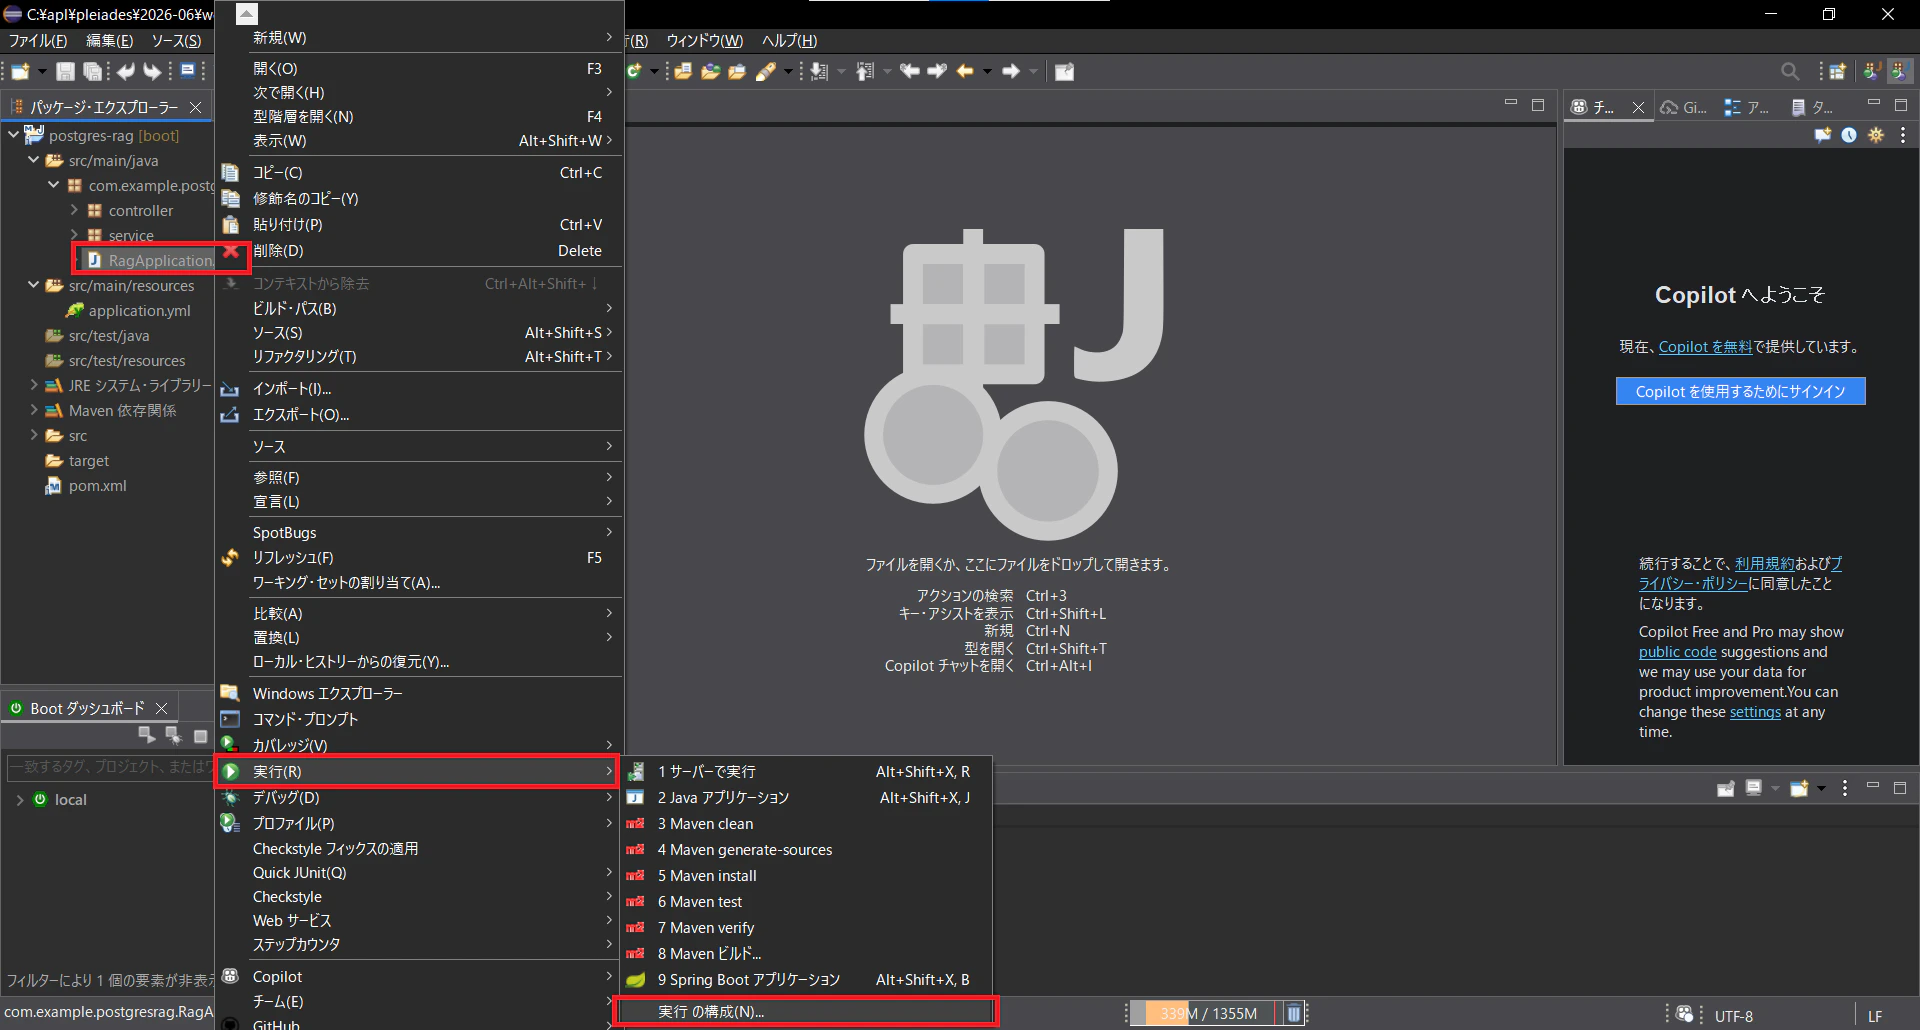
Task: Collapse the postgres-rag project node
Action: pyautogui.click(x=13, y=135)
